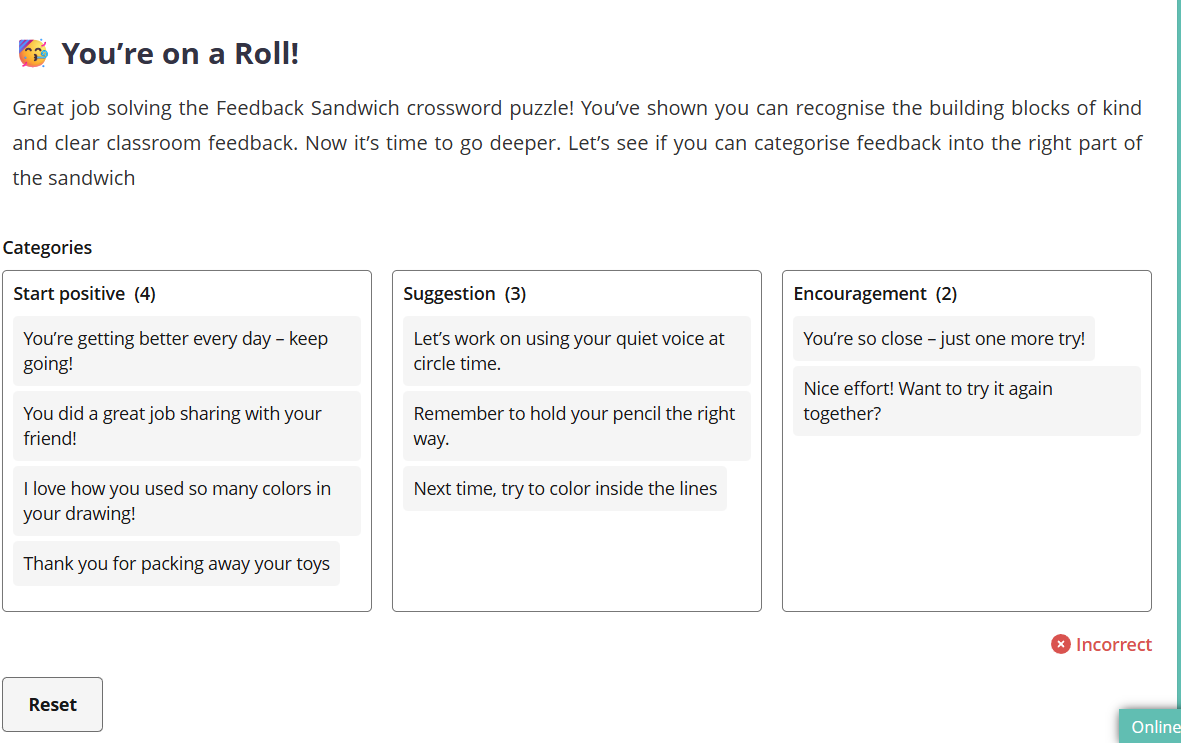Select "You're so close – just one more try!" card
1181x743 pixels.
[x=944, y=339]
